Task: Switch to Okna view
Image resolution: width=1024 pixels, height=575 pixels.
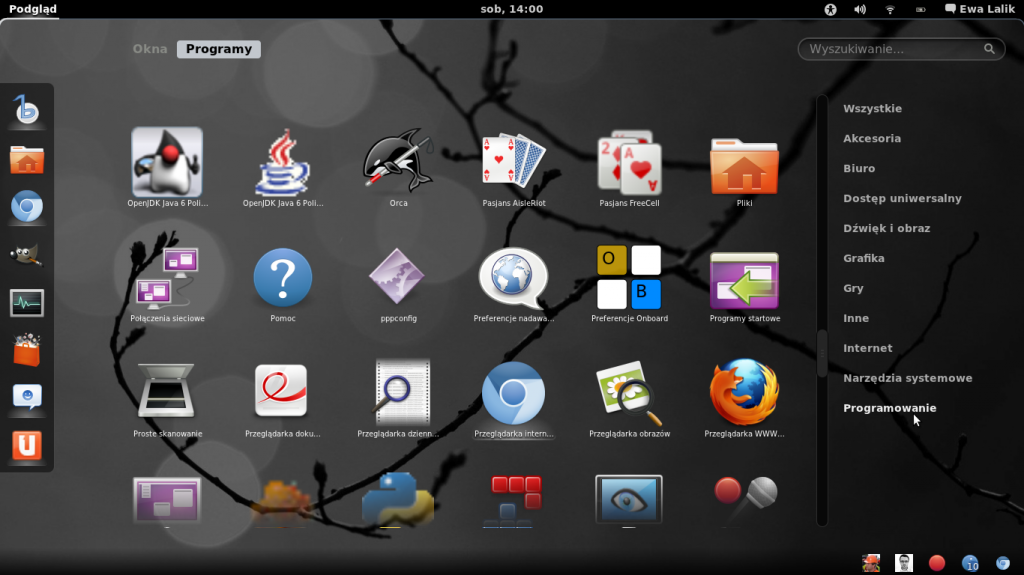Action: pyautogui.click(x=150, y=49)
